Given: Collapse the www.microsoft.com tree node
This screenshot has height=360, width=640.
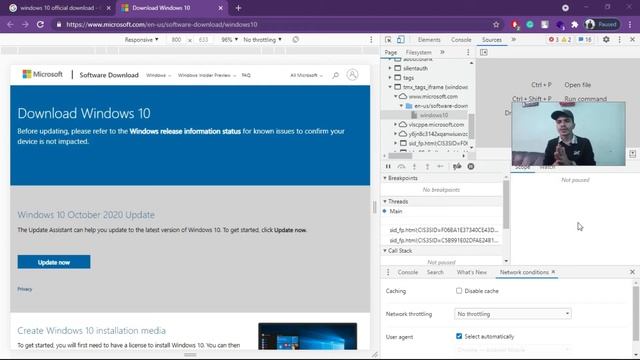Looking at the screenshot, I should [396, 96].
